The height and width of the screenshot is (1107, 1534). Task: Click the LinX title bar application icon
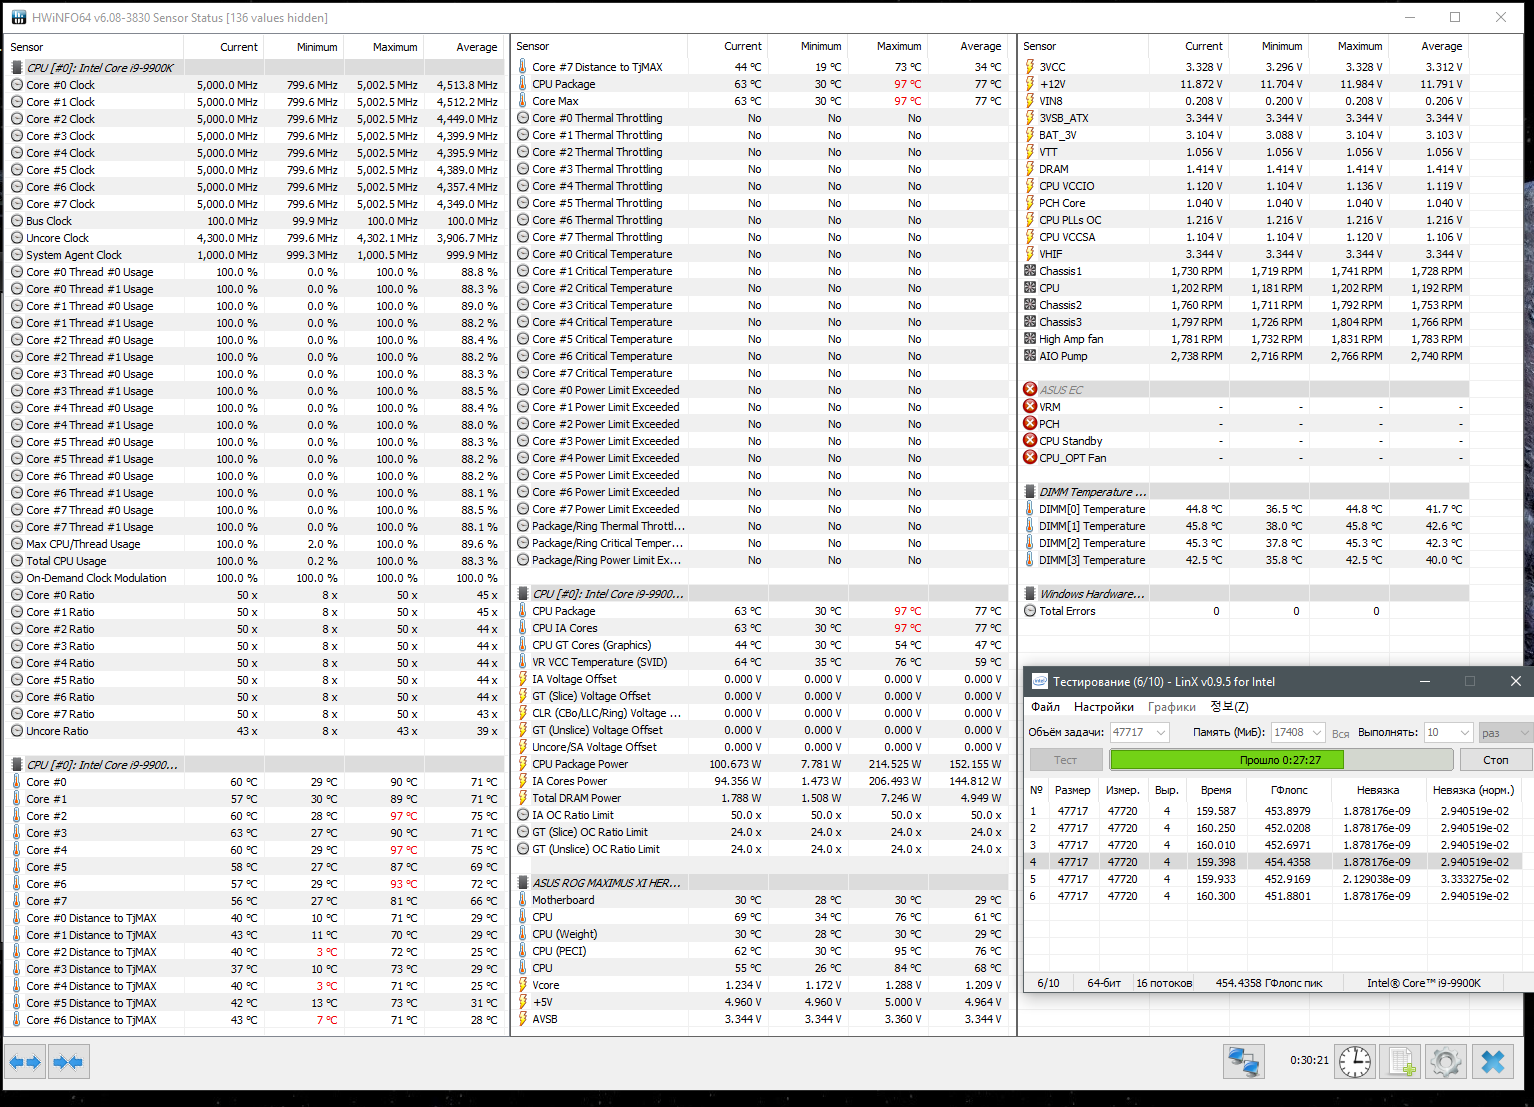pos(1040,681)
